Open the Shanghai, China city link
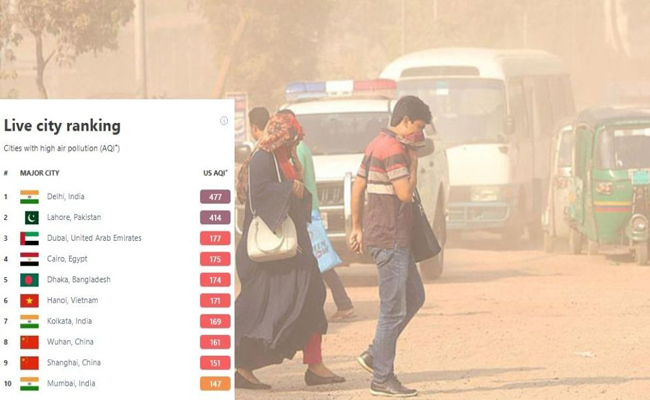Image resolution: width=650 pixels, height=400 pixels. click(x=74, y=362)
